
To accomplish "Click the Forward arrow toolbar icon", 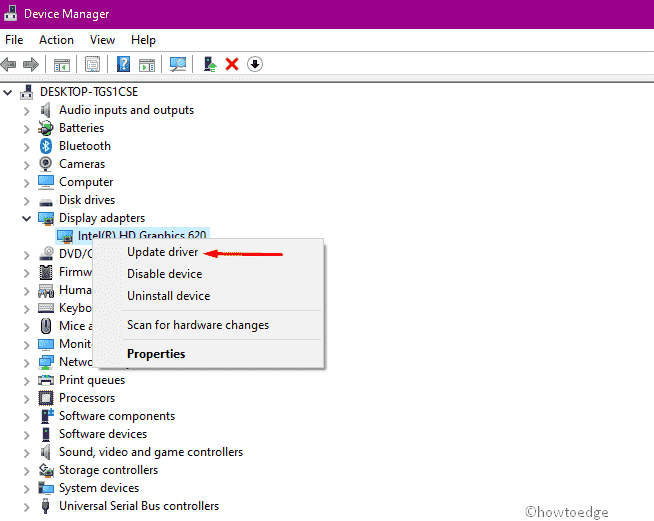I will (31, 65).
